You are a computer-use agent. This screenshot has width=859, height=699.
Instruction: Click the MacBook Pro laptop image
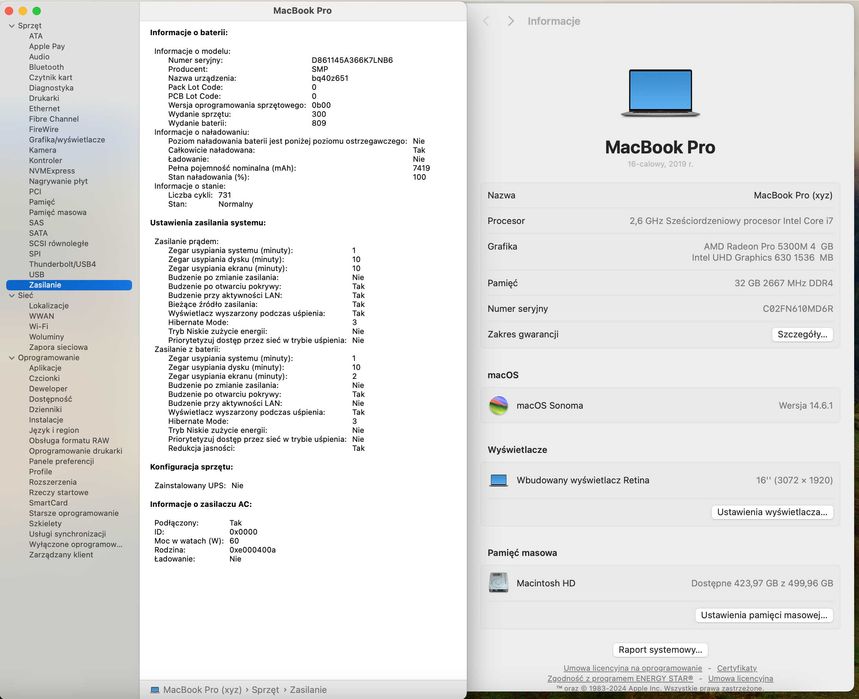[660, 93]
